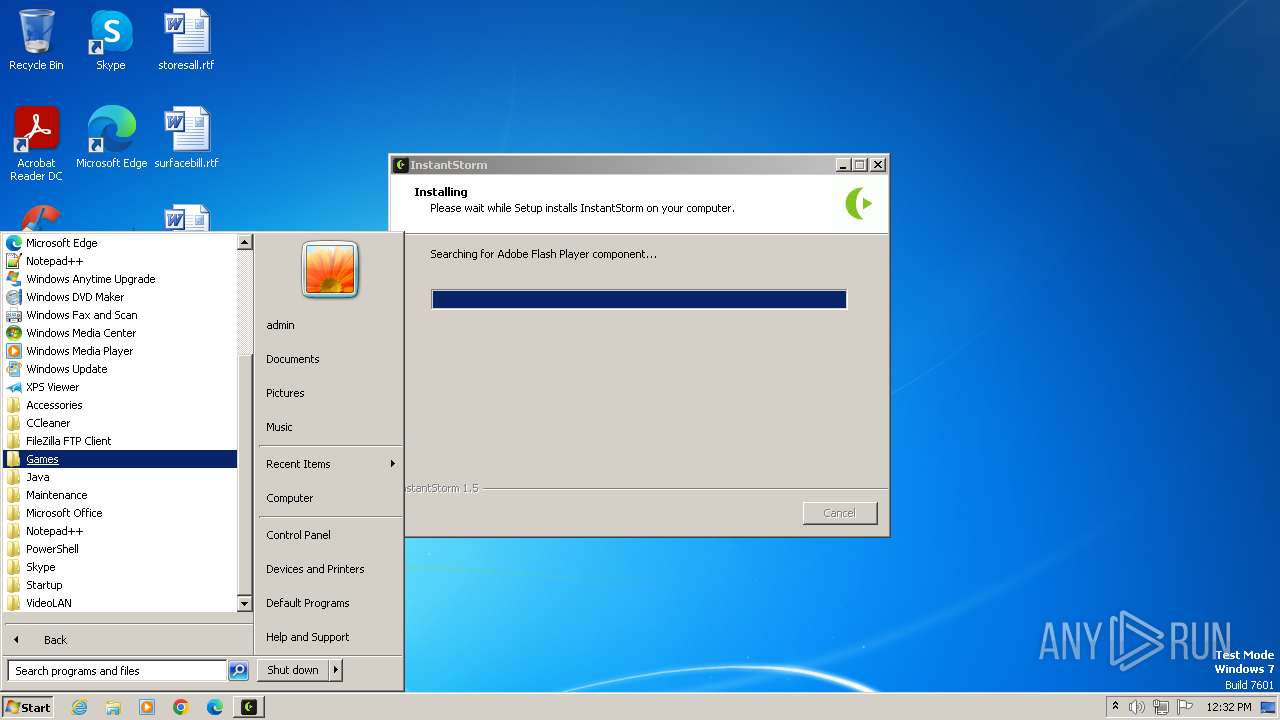The width and height of the screenshot is (1280, 720).
Task: Expand the Recent Items submenu
Action: tap(330, 464)
